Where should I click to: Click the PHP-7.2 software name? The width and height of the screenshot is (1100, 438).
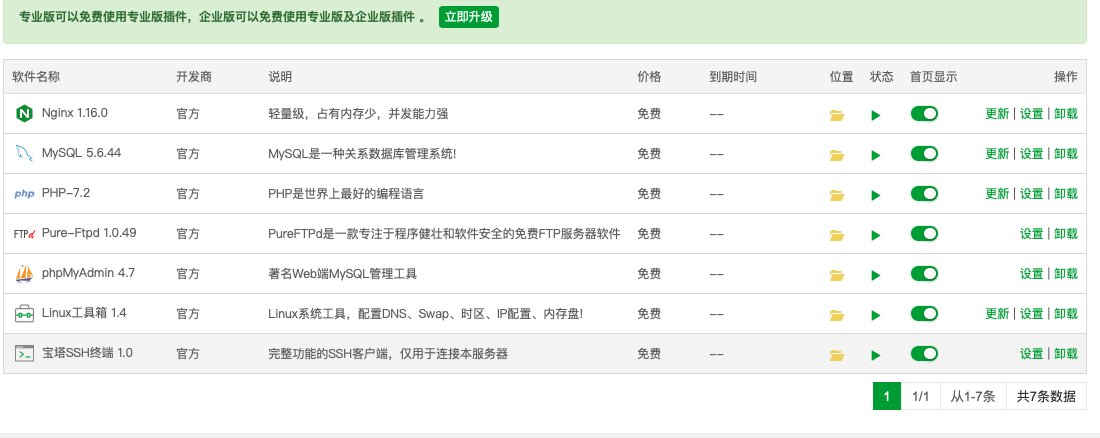[66, 192]
